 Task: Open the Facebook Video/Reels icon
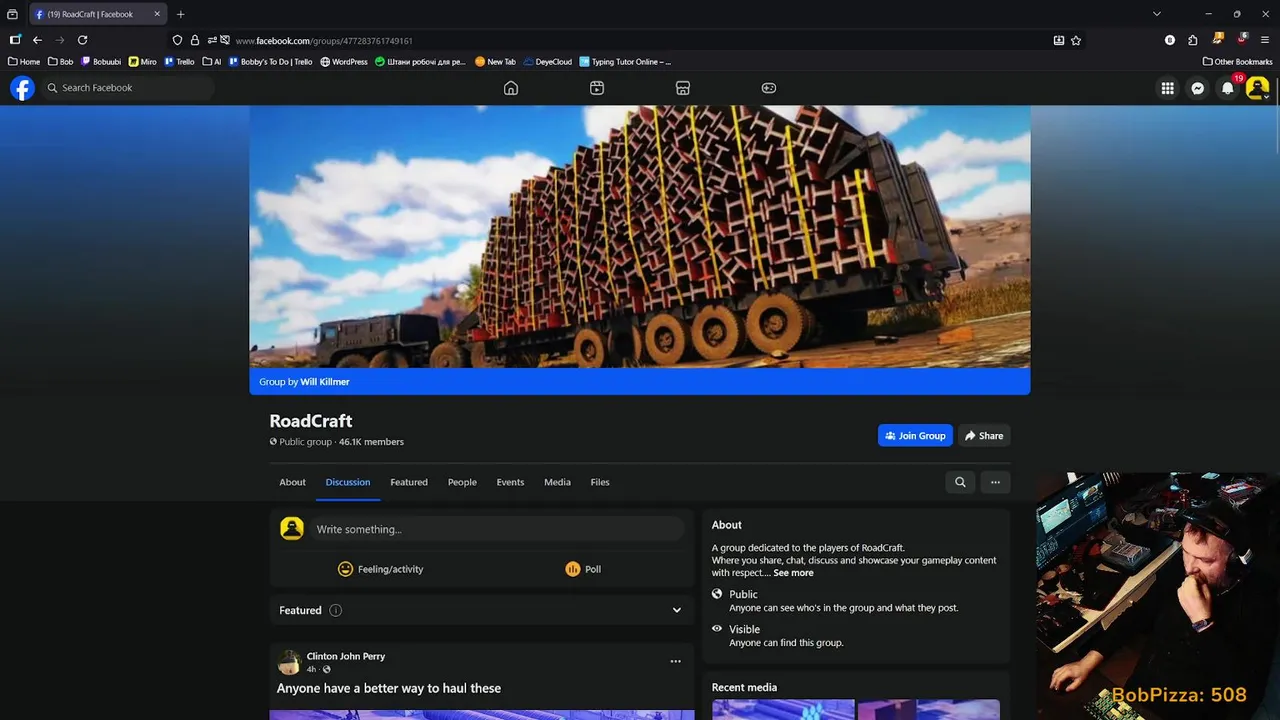597,88
